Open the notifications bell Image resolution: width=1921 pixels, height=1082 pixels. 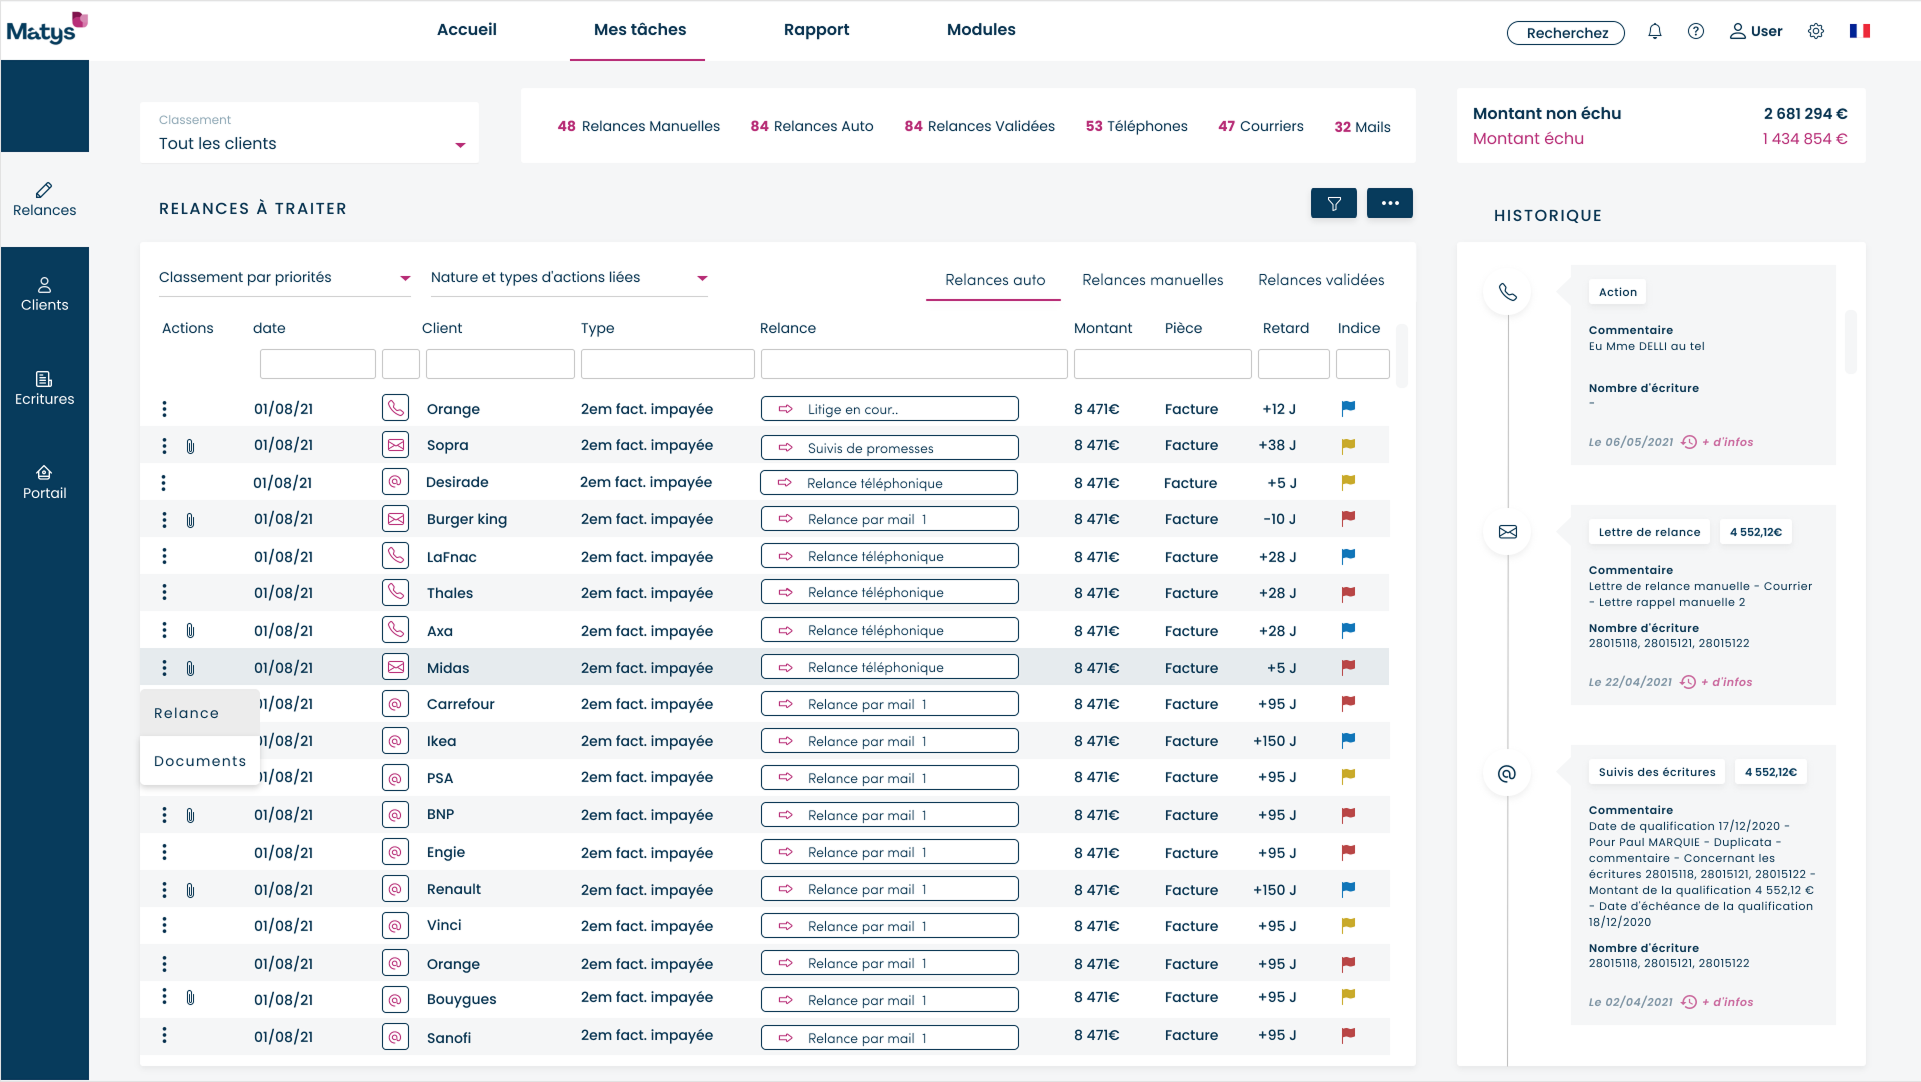point(1654,31)
